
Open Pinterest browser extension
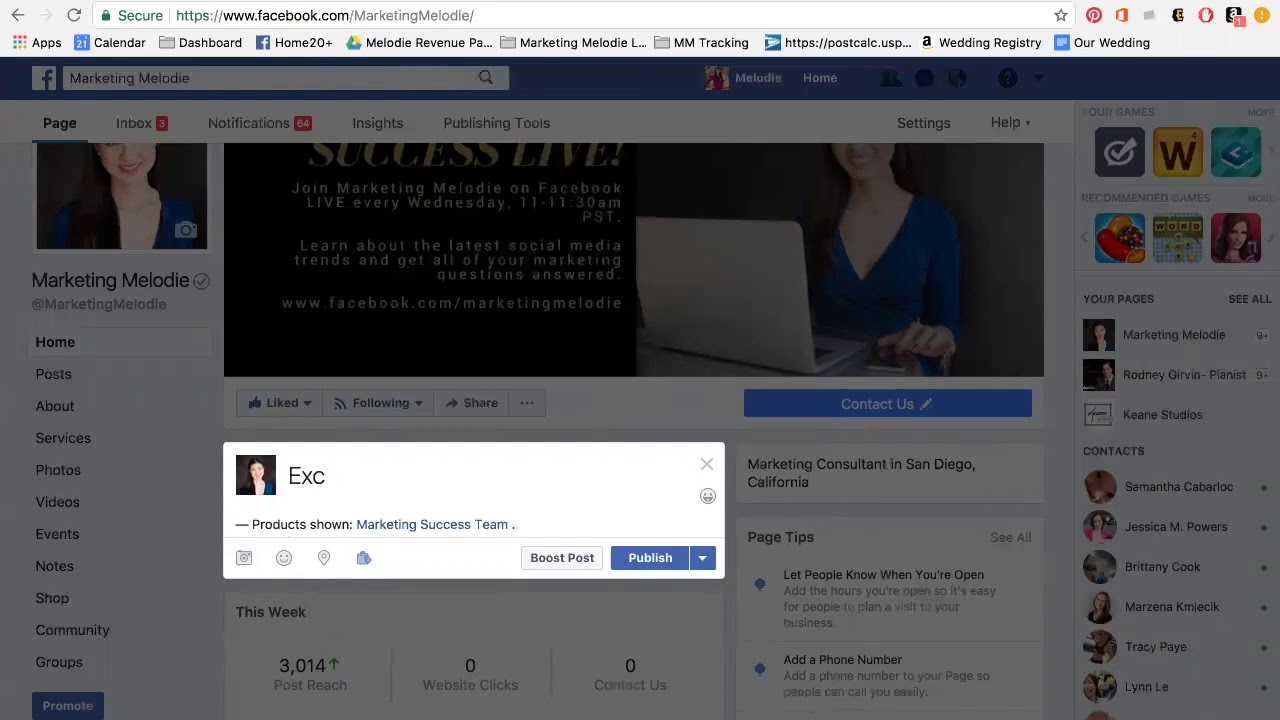(1094, 15)
